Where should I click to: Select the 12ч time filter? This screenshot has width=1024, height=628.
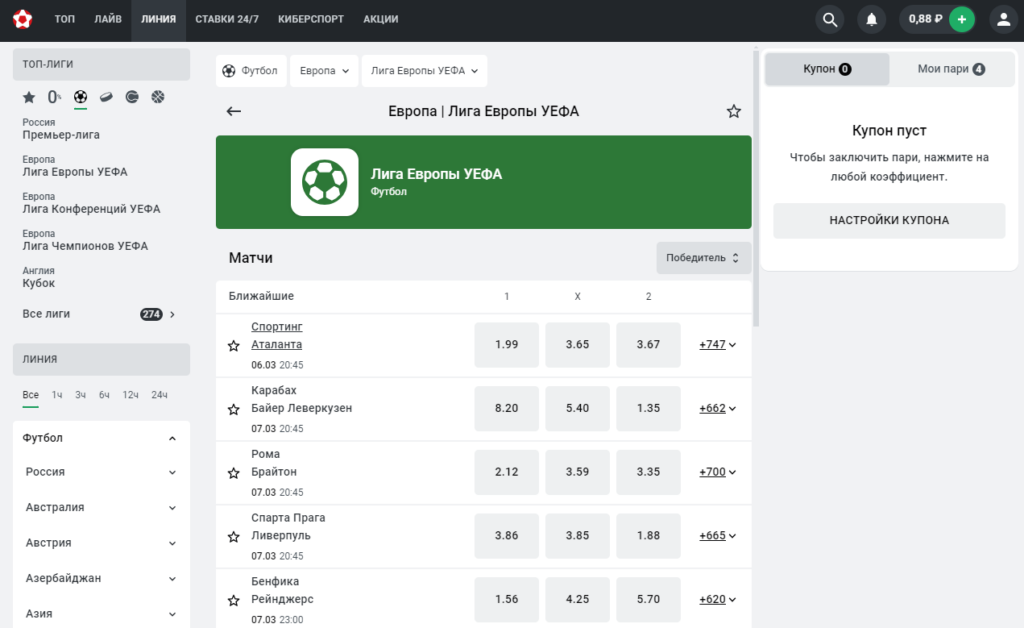click(131, 395)
